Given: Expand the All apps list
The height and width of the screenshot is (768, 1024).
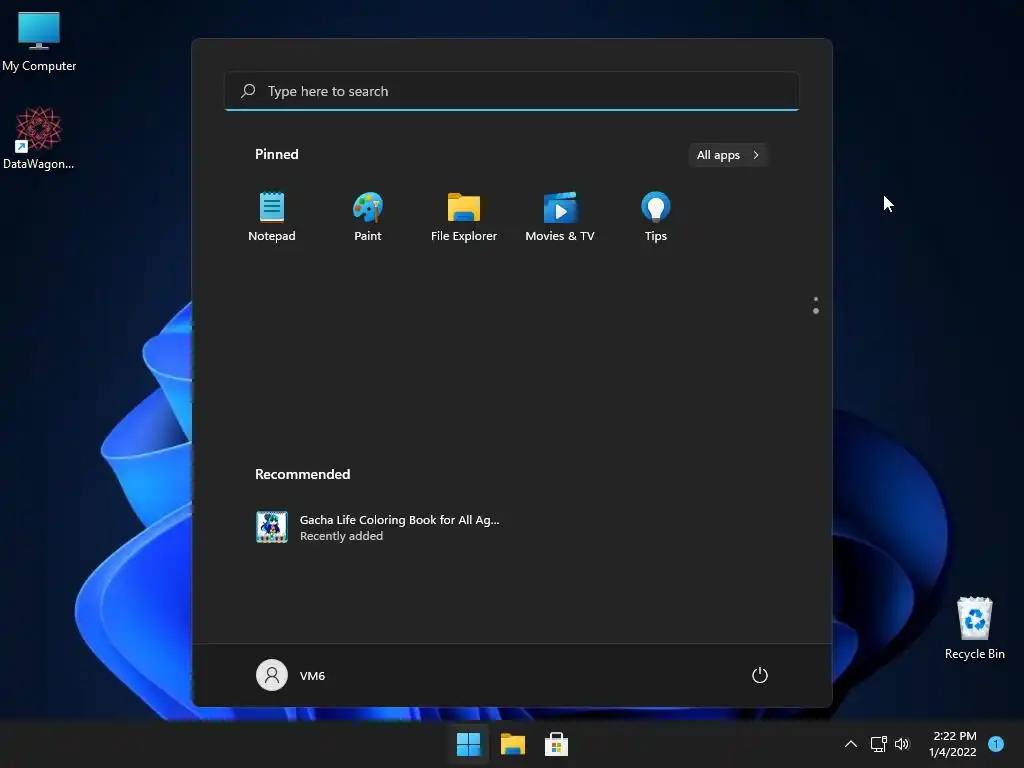Looking at the screenshot, I should [728, 155].
